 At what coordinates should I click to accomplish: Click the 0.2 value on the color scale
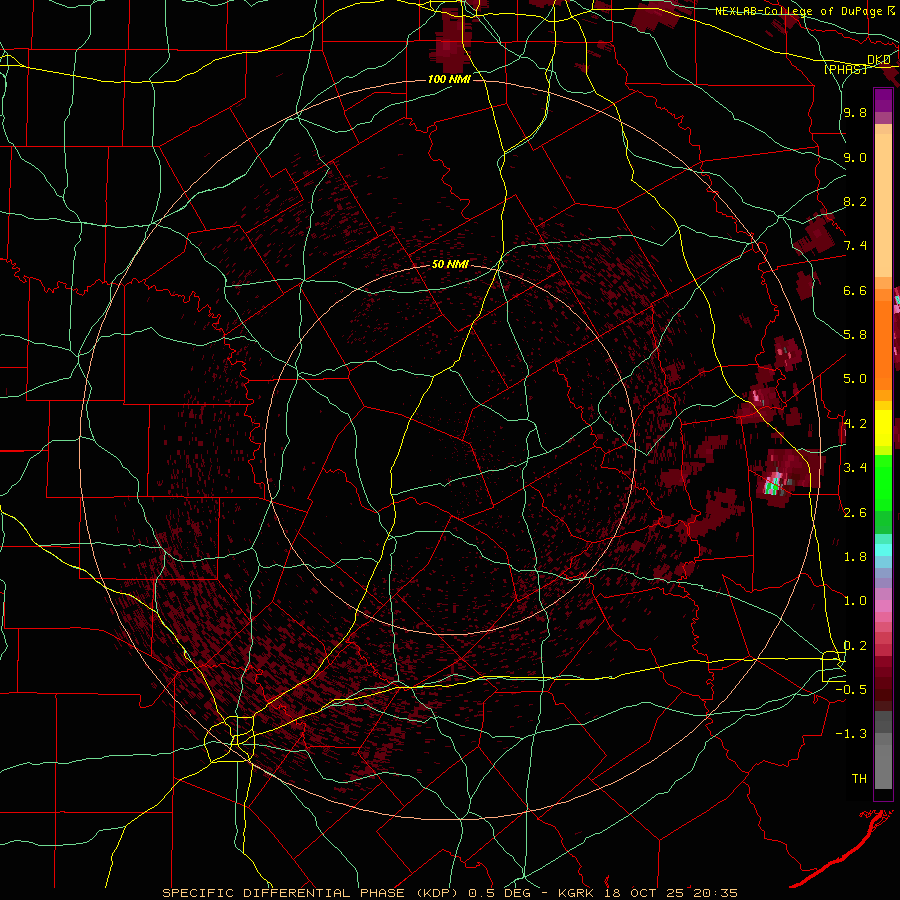pos(855,646)
